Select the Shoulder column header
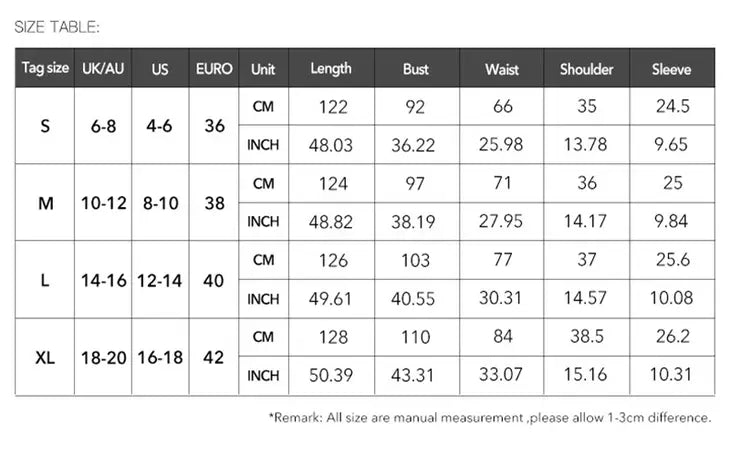This screenshot has width=730, height=456. [587, 69]
